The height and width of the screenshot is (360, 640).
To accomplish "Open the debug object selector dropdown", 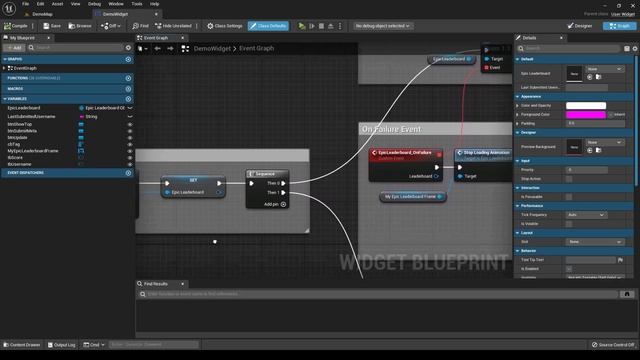I will [x=382, y=26].
